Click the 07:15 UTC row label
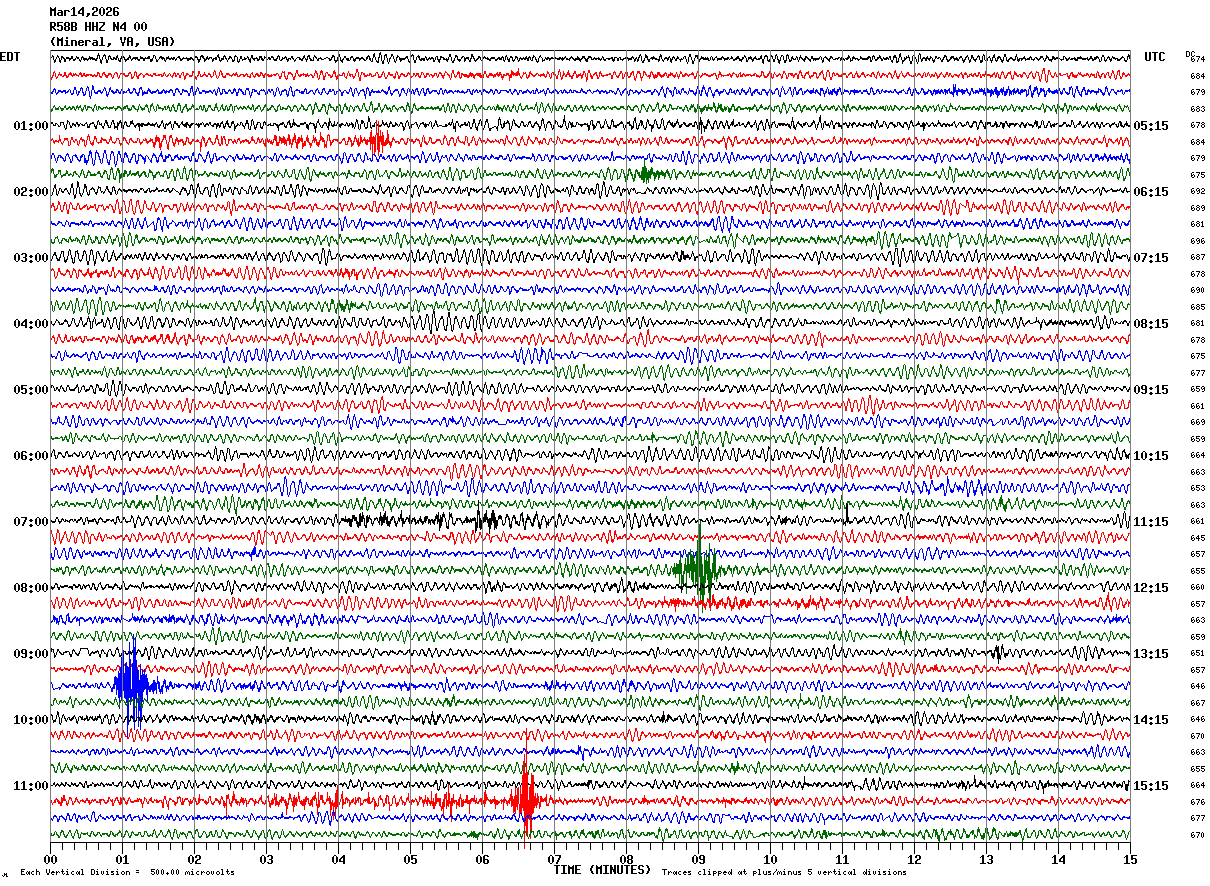Screen dimensions: 1210x886 pos(1151,258)
